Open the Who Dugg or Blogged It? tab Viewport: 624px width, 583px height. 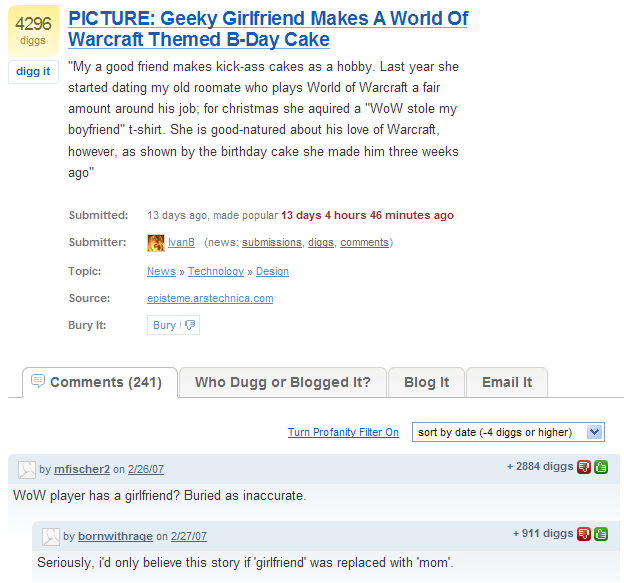(283, 382)
